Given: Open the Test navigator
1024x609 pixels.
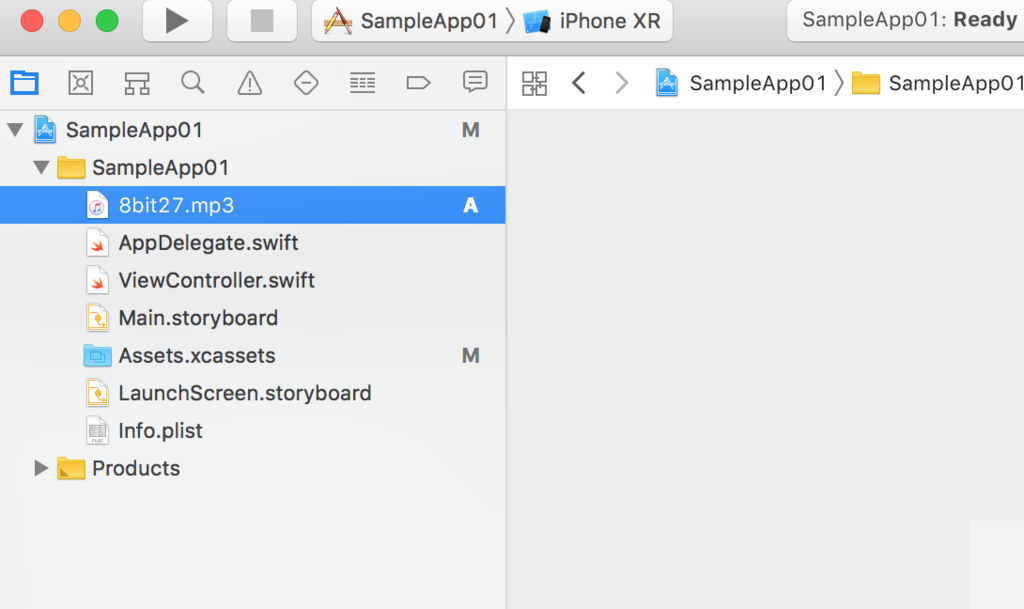Looking at the screenshot, I should point(306,83).
